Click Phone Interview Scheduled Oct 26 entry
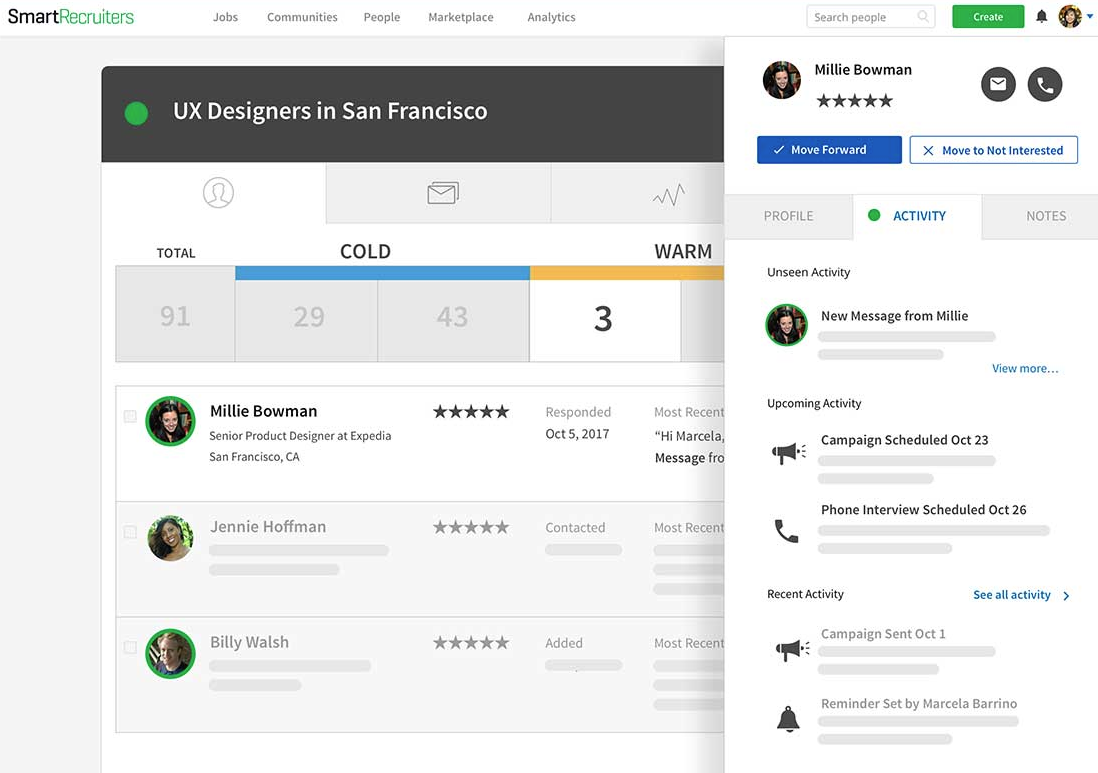The width and height of the screenshot is (1098, 773). tap(924, 510)
